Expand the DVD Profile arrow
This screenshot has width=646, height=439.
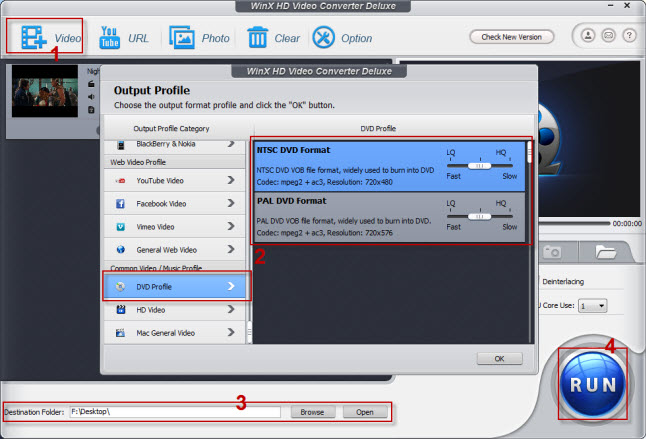[x=231, y=286]
